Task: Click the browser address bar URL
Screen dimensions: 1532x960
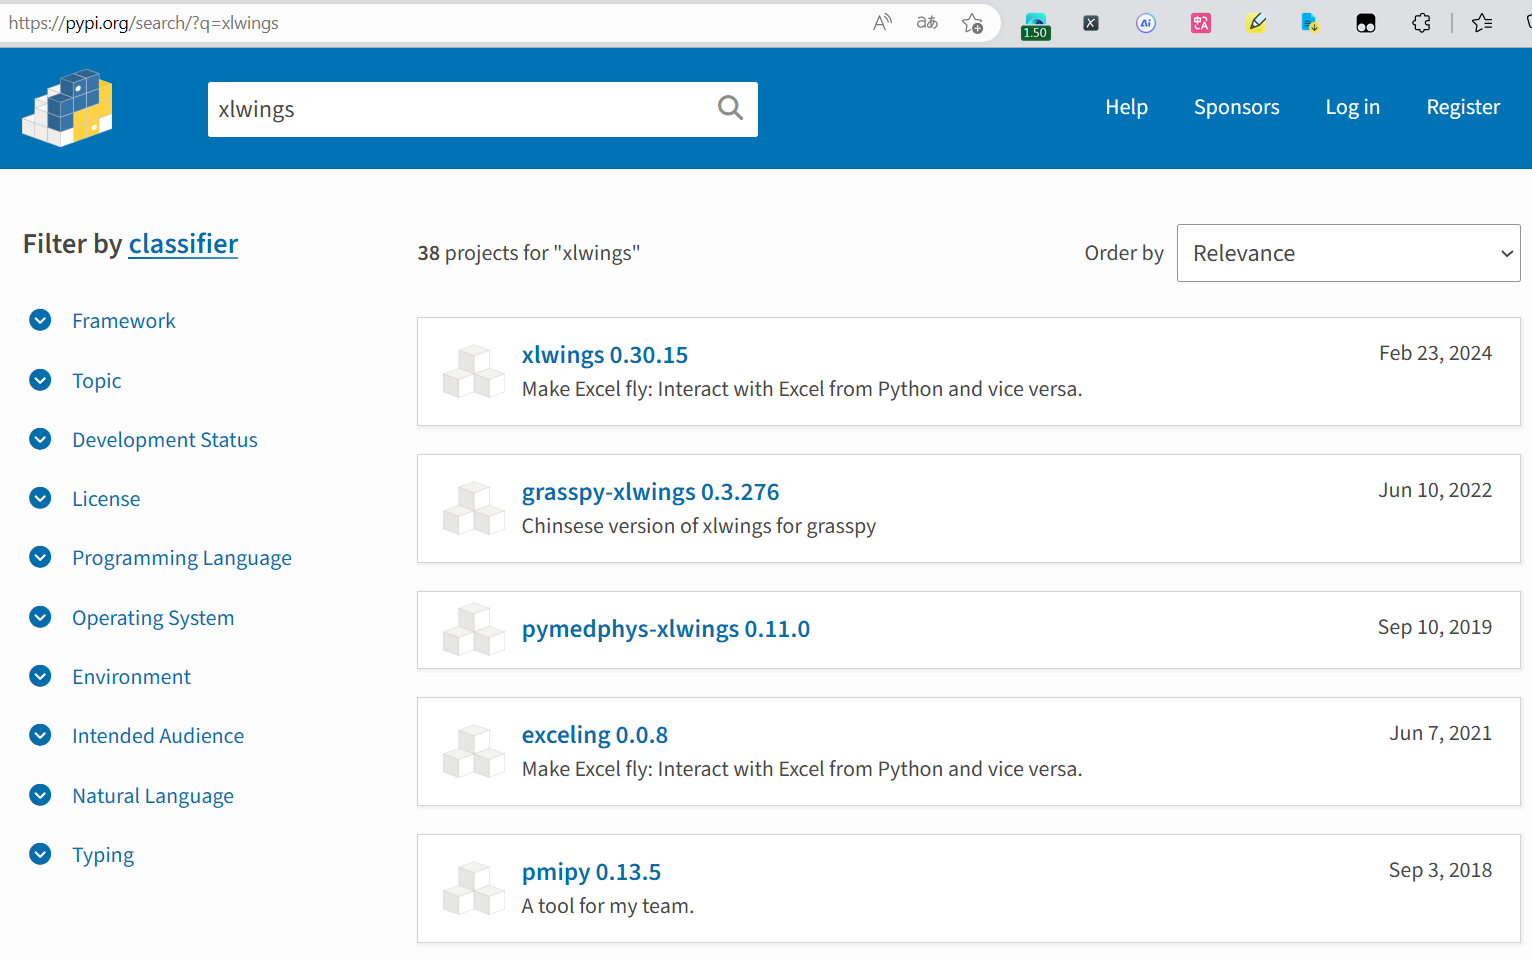Action: tap(144, 23)
